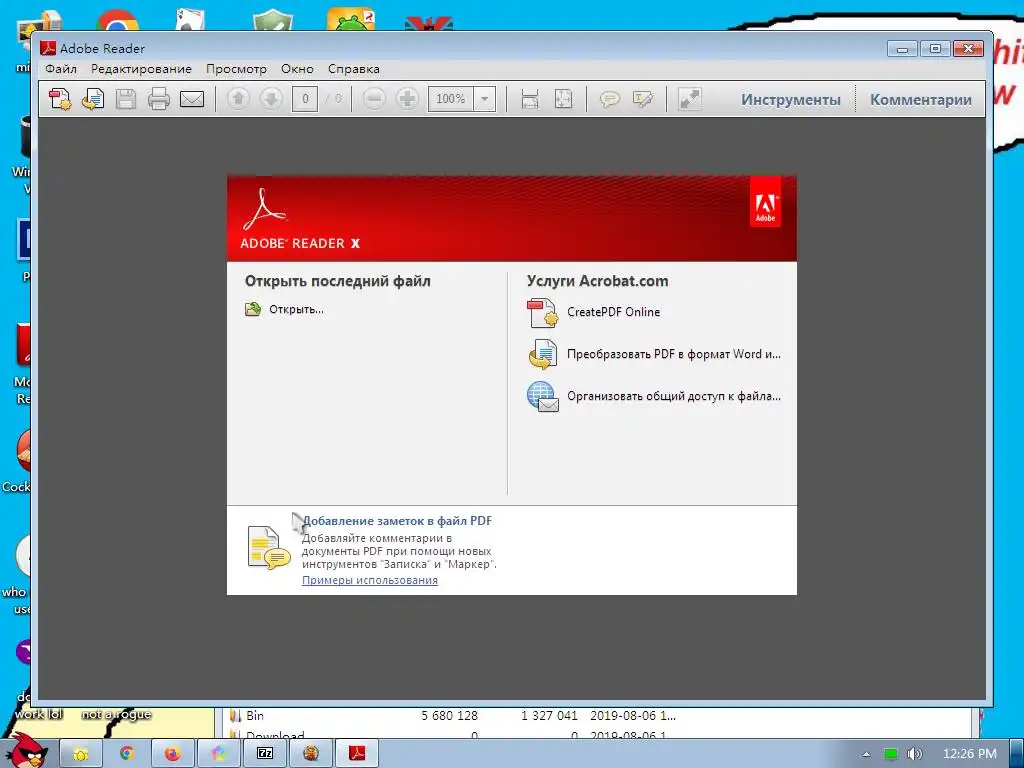Click the previous page up-arrow icon
This screenshot has width=1024, height=768.
pos(238,99)
